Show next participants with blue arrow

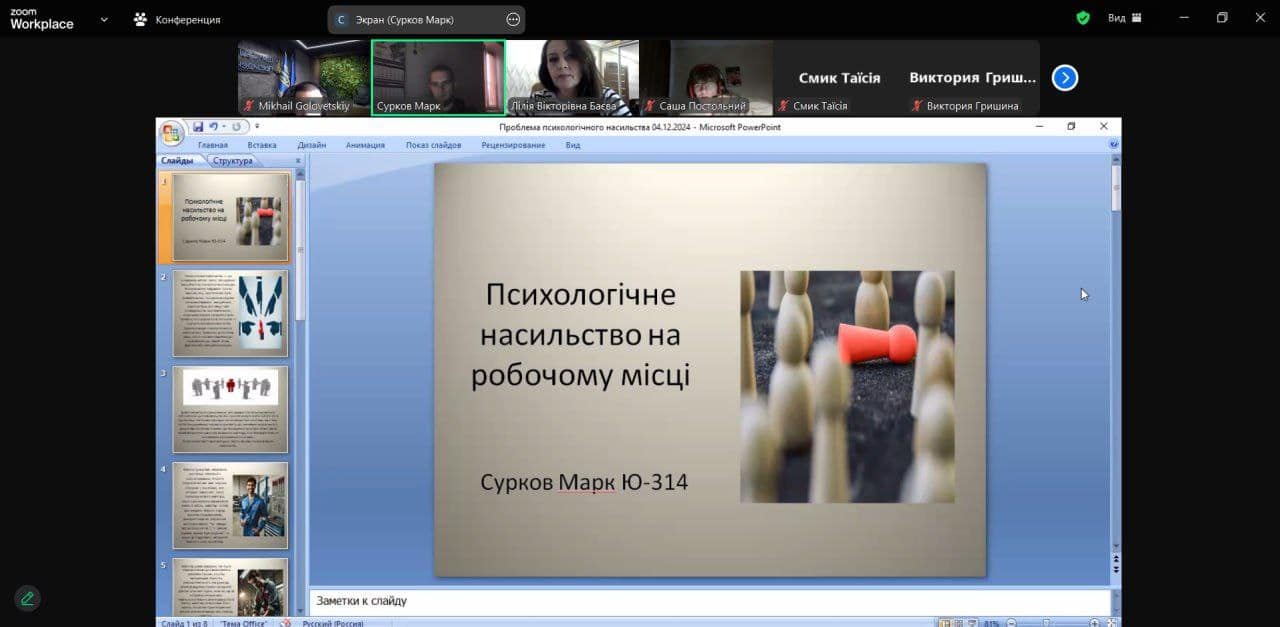pos(1065,78)
